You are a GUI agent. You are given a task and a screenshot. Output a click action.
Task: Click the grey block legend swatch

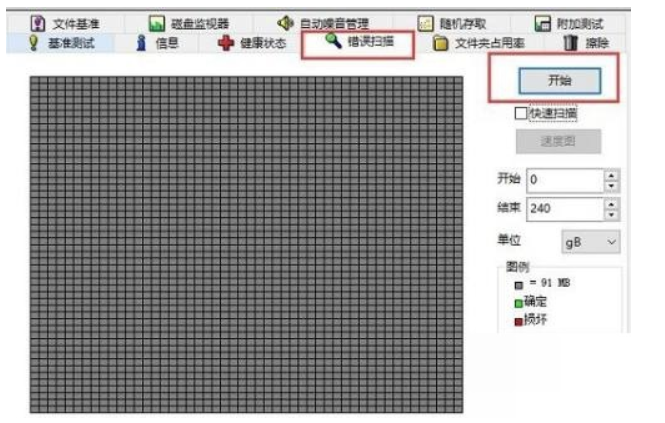[x=519, y=285]
